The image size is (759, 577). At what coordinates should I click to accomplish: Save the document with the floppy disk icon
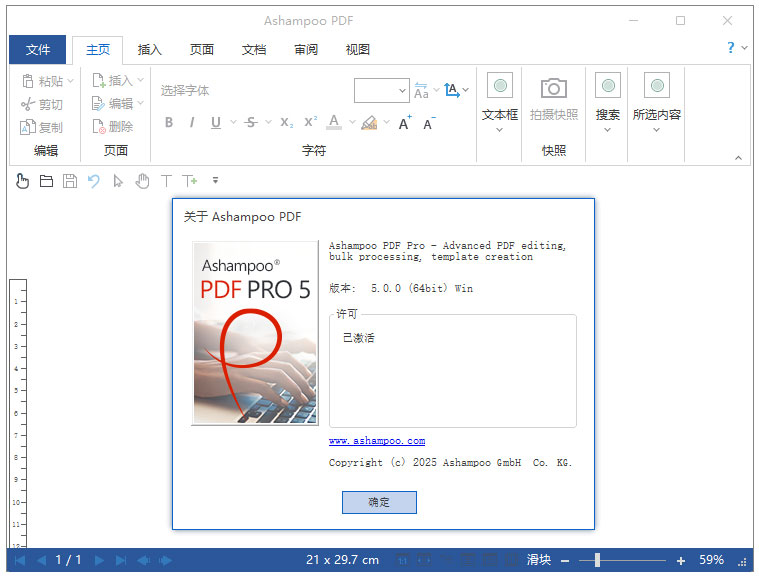(x=70, y=181)
